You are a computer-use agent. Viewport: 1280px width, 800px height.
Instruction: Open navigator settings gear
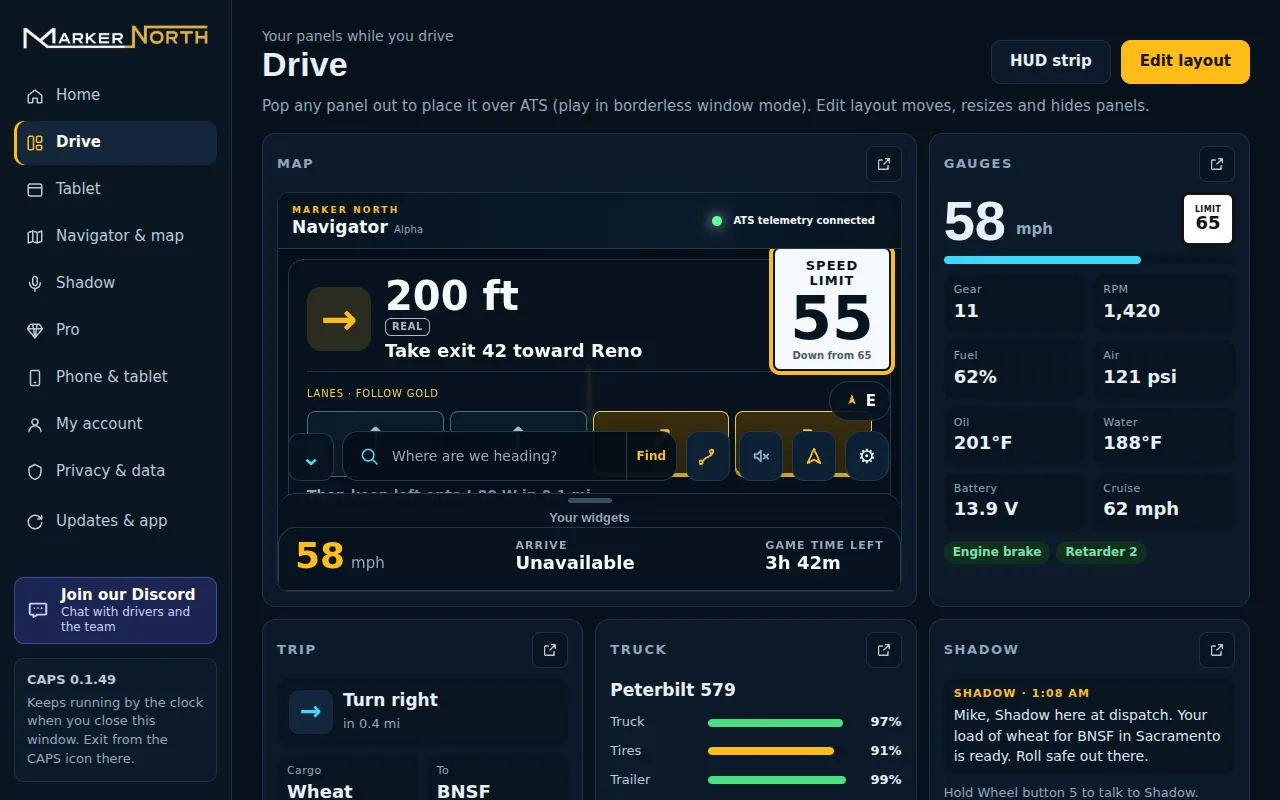(867, 457)
